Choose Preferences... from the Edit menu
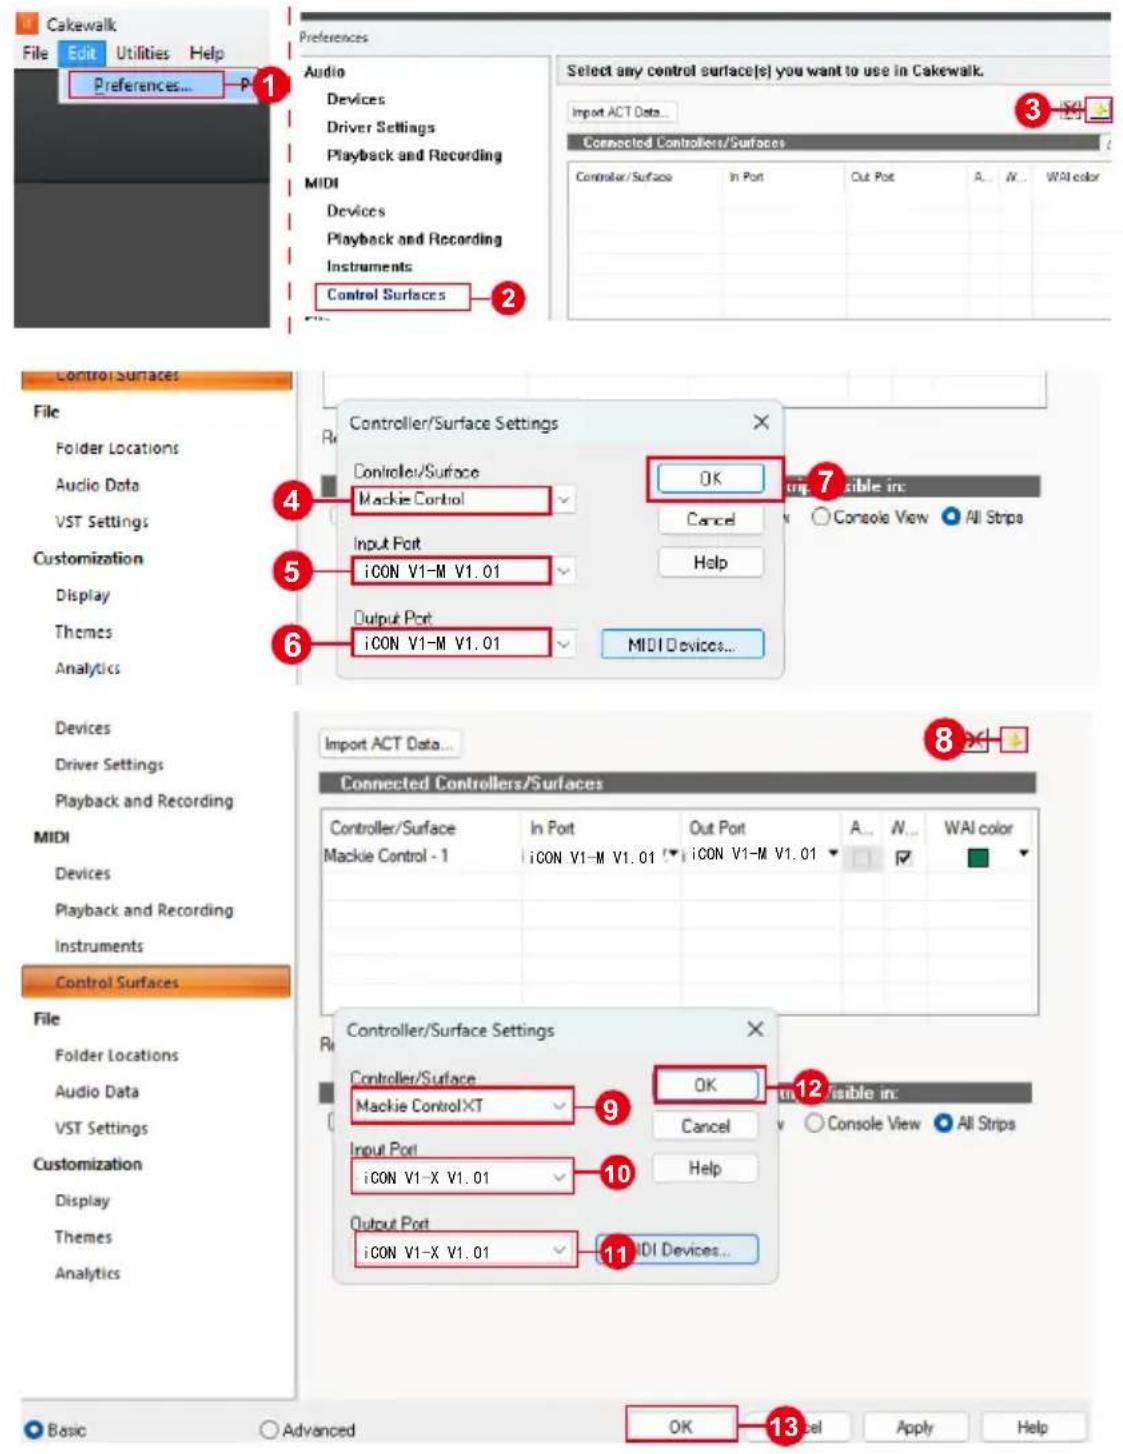 [x=145, y=85]
